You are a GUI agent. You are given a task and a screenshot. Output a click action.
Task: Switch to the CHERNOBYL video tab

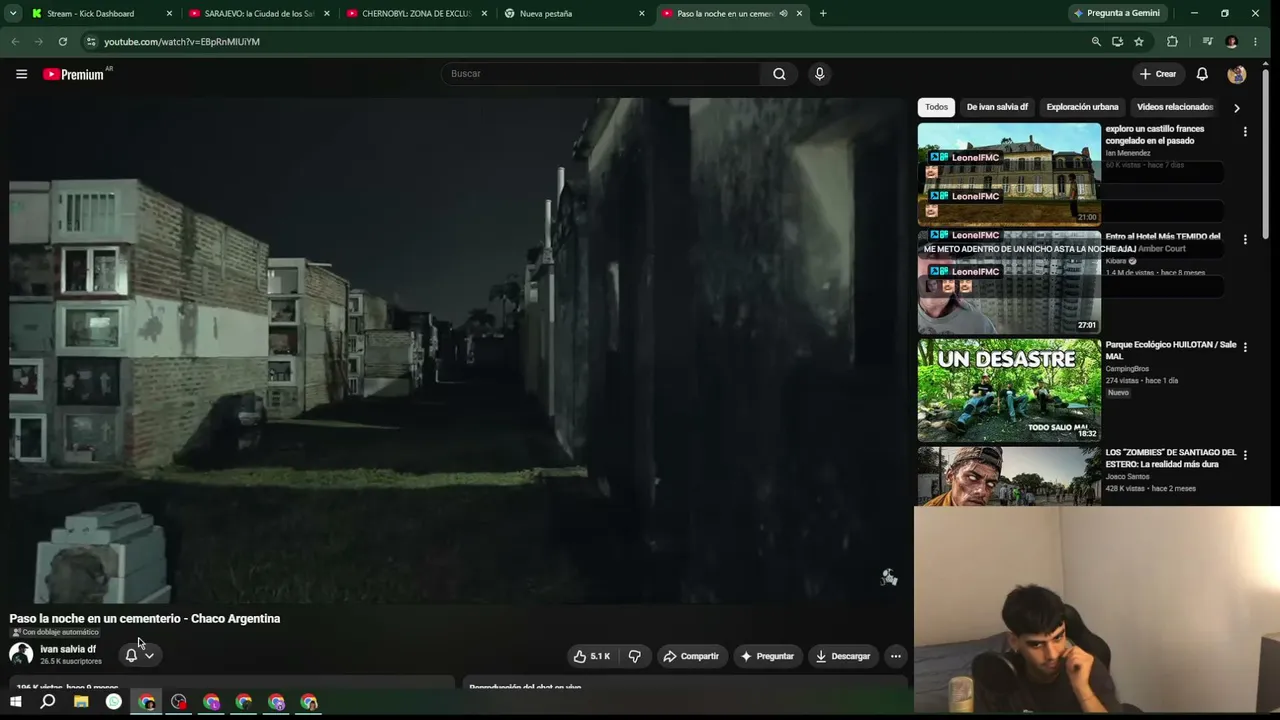(x=417, y=14)
